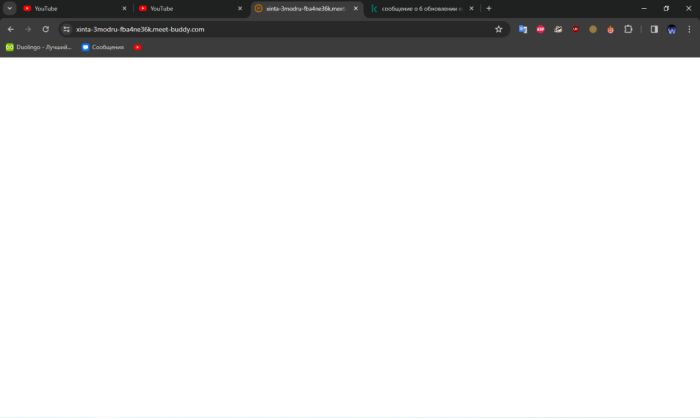The height and width of the screenshot is (418, 700).
Task: Open Google Translate extension
Action: 523,29
